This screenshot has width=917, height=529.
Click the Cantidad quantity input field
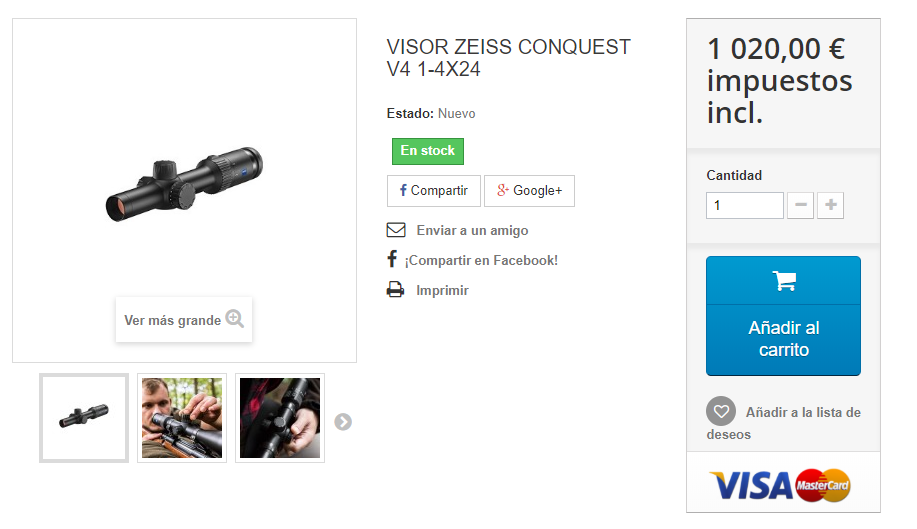tap(744, 205)
